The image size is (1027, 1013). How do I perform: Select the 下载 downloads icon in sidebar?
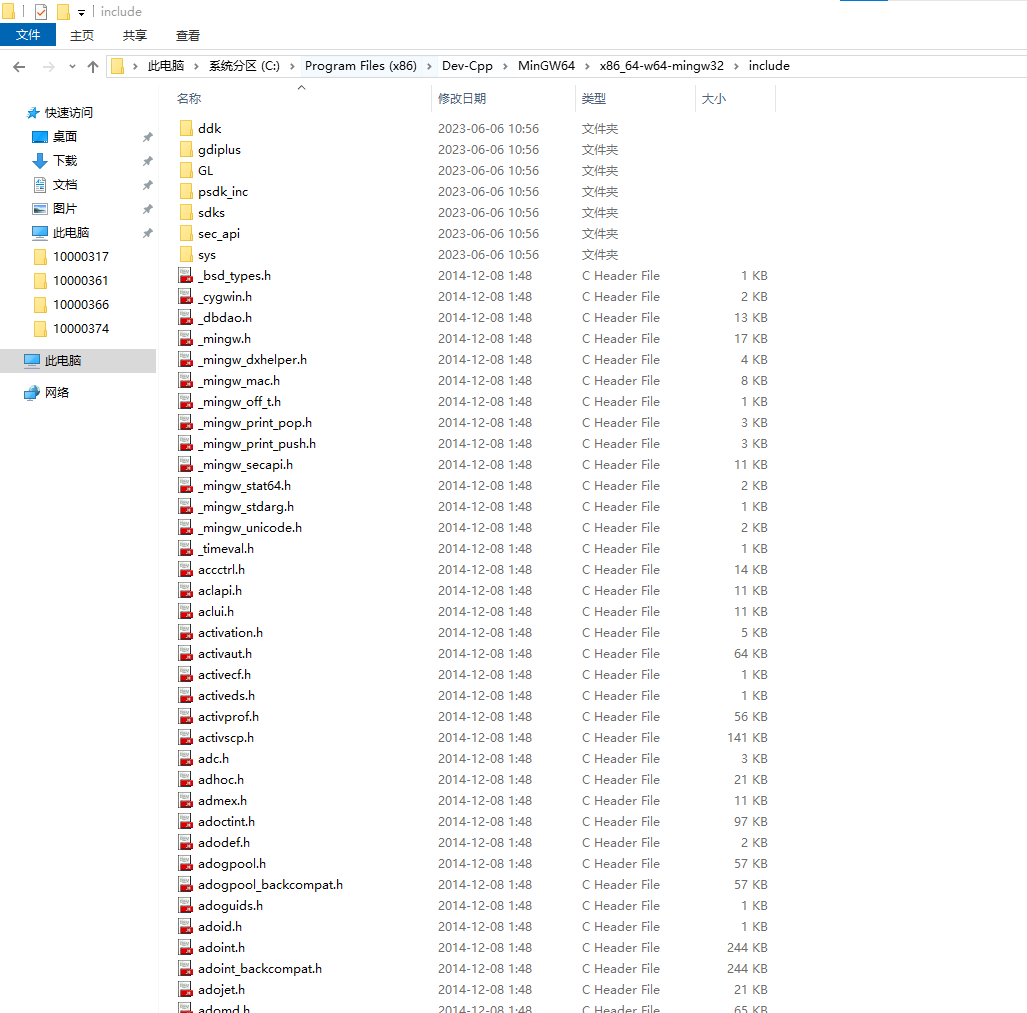point(40,161)
